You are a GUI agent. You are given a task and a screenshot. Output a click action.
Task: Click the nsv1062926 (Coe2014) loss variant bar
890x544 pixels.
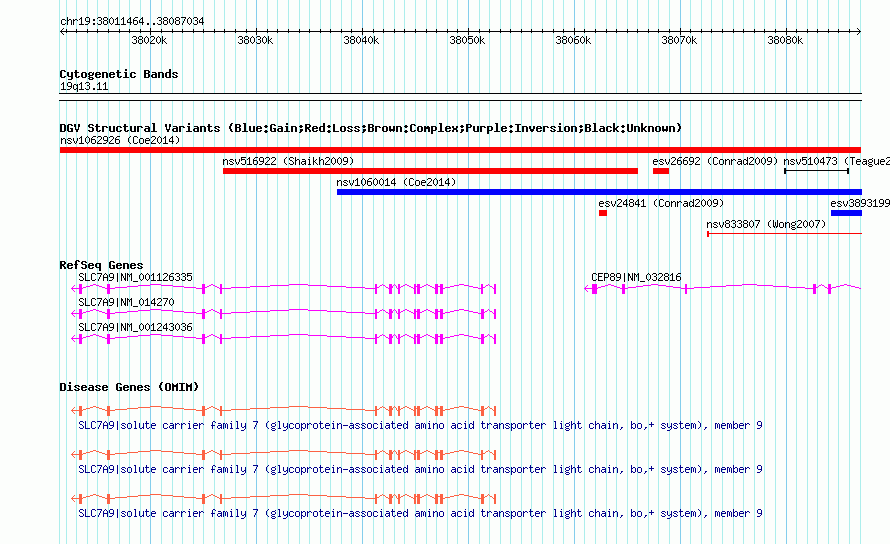(x=460, y=150)
